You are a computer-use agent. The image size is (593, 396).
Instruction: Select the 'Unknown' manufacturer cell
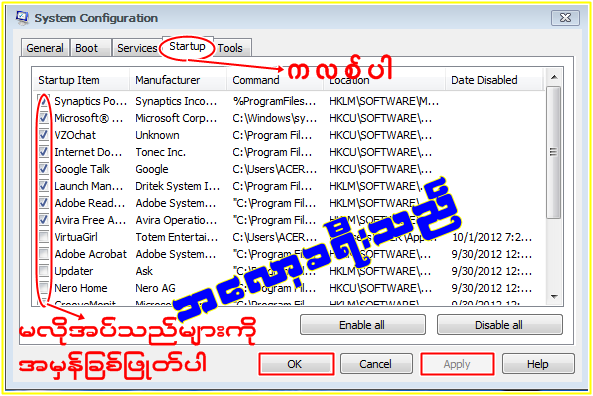tap(157, 135)
